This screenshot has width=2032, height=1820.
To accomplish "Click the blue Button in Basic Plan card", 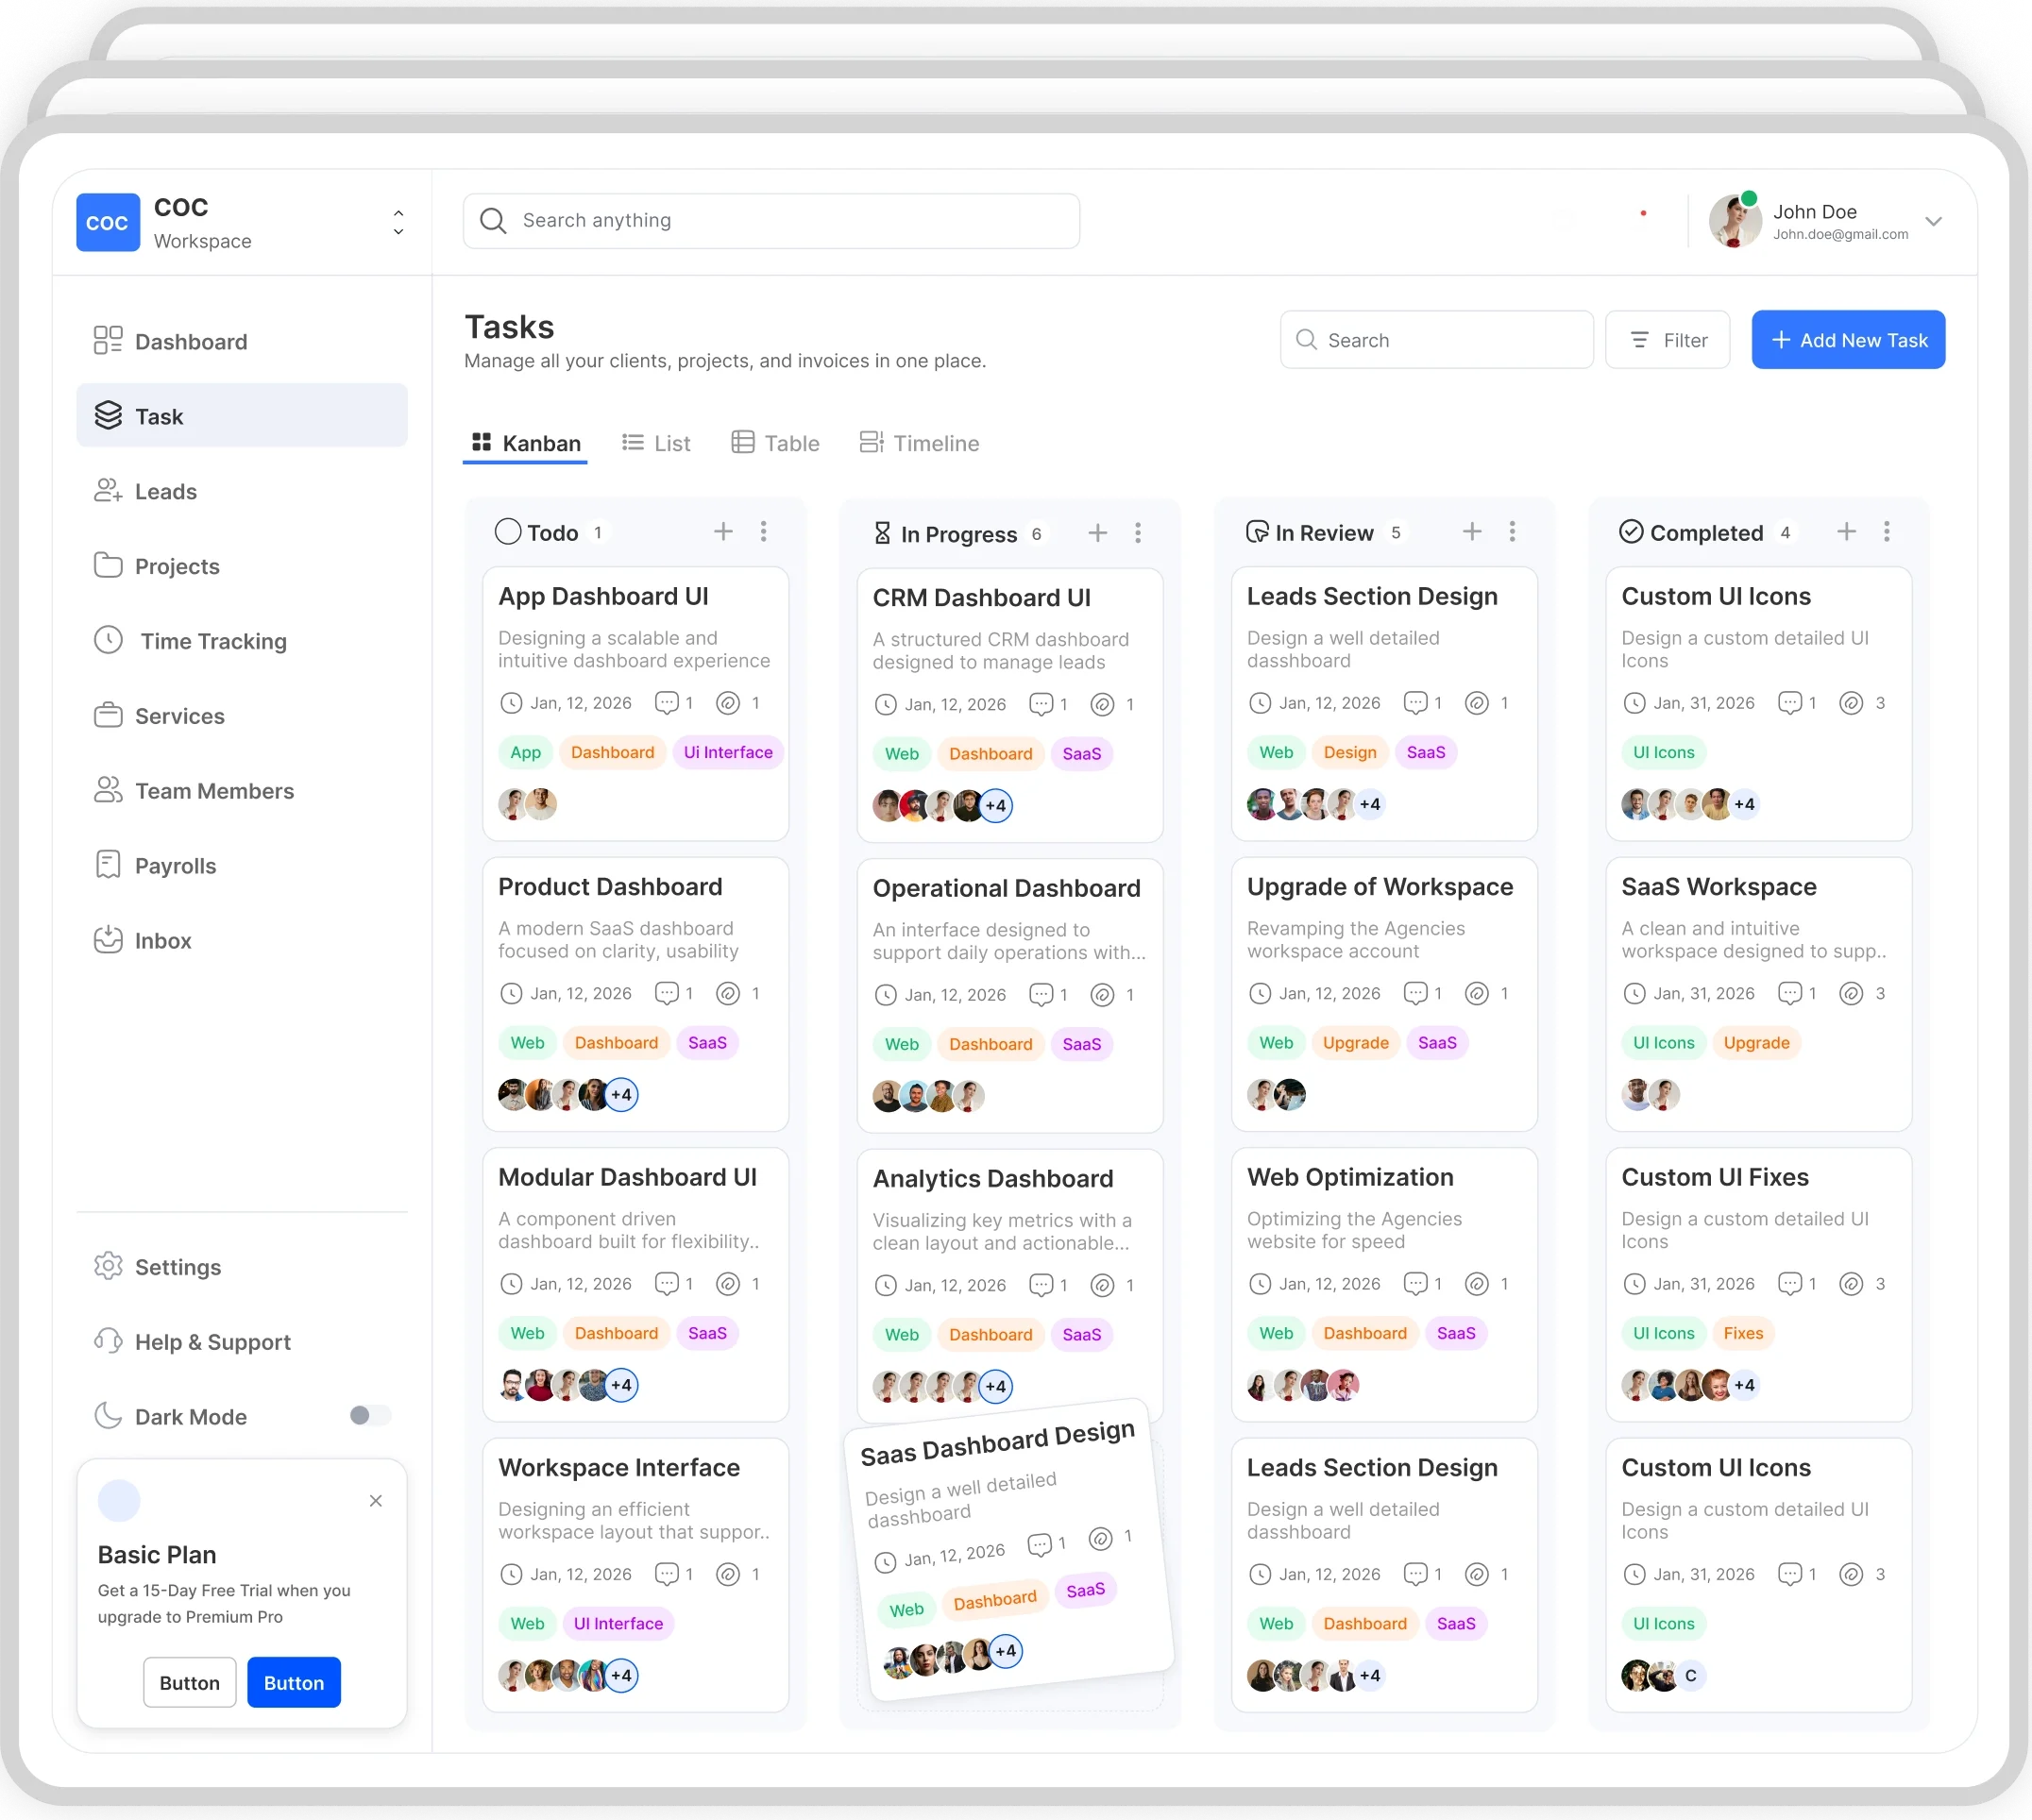I will 294,1682.
